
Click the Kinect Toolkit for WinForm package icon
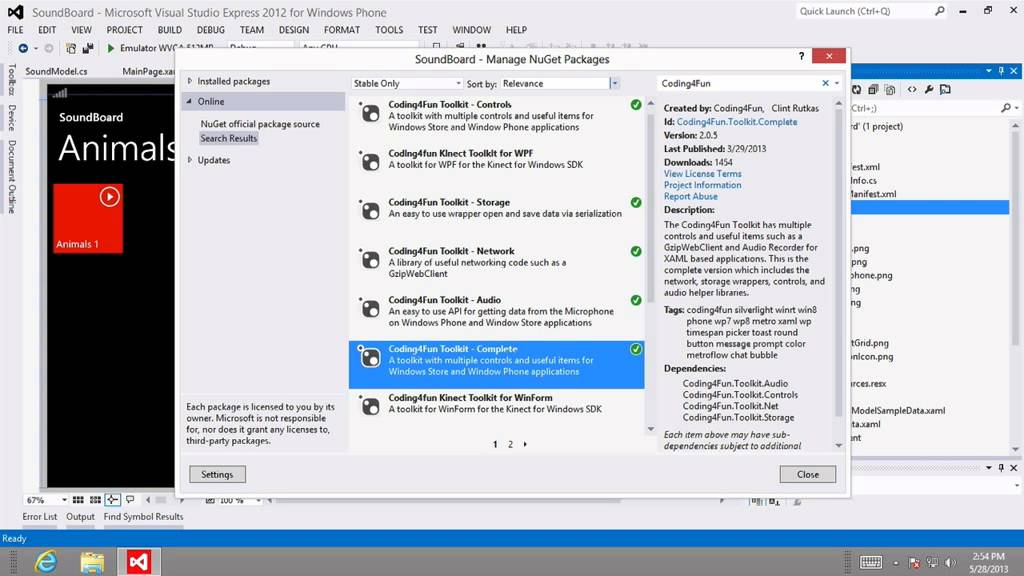(x=370, y=406)
